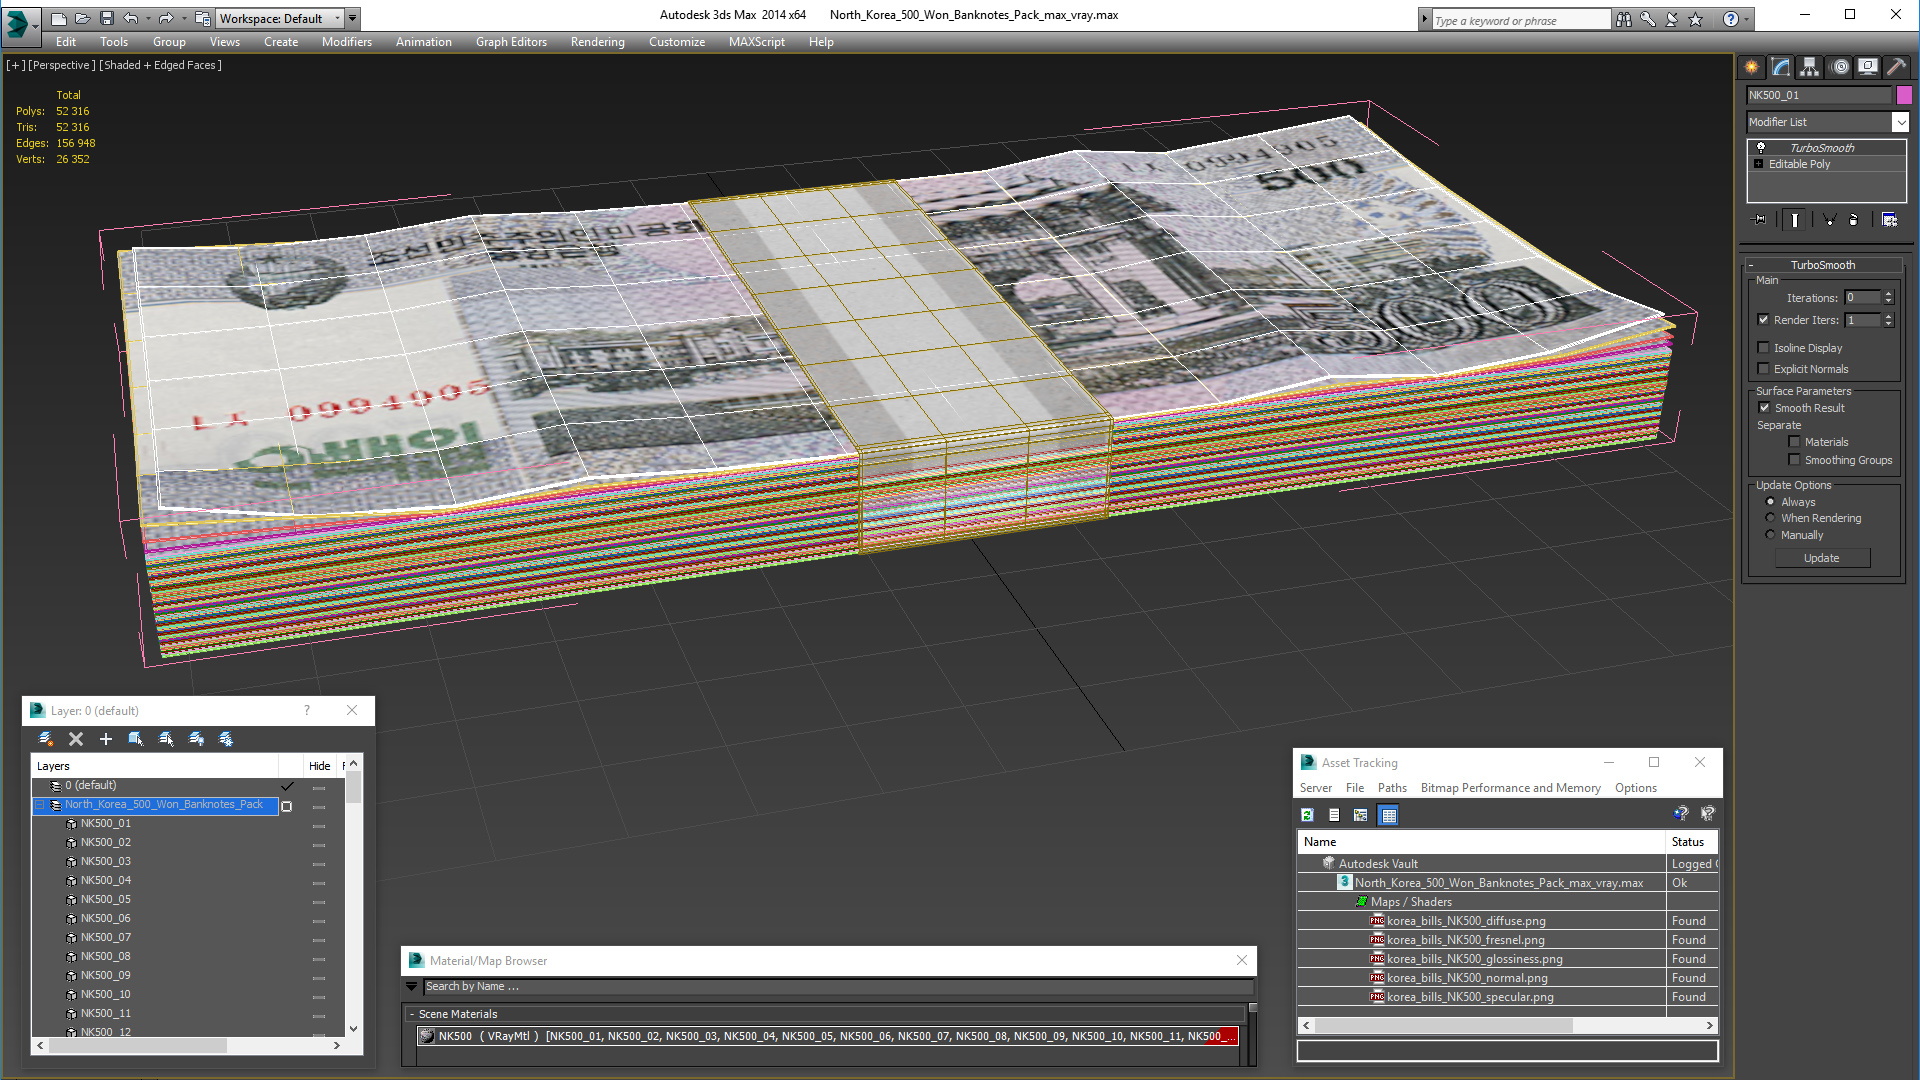Open the Modifier List dropdown

click(x=1900, y=122)
